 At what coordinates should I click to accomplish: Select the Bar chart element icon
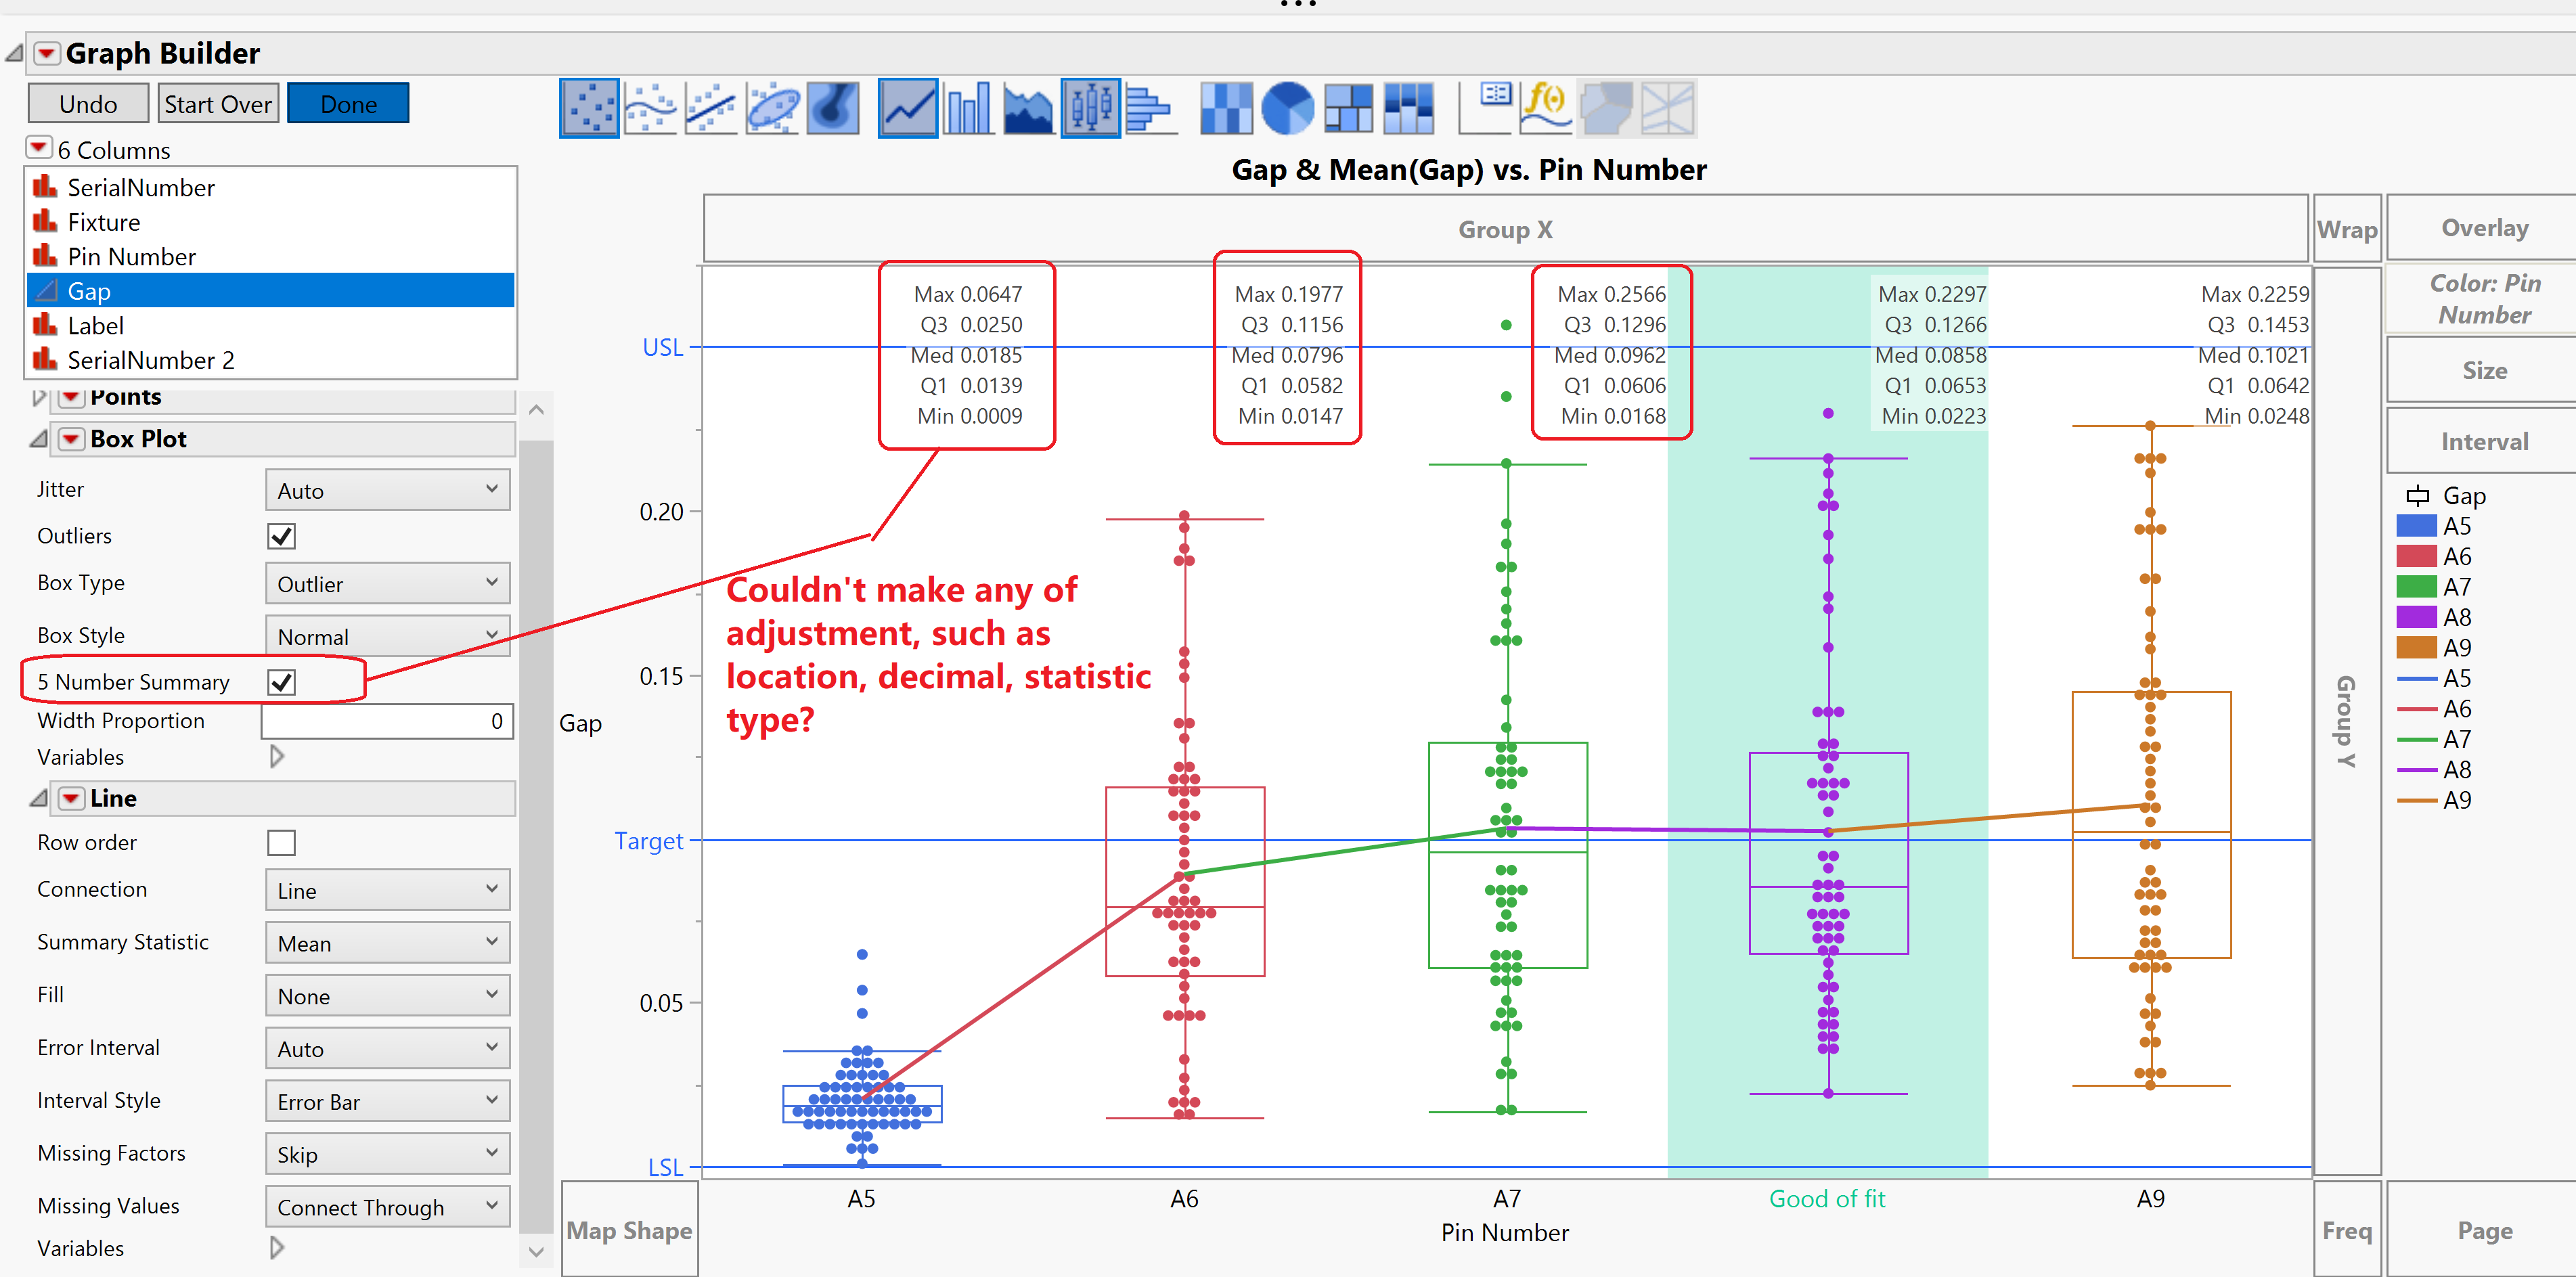[968, 108]
